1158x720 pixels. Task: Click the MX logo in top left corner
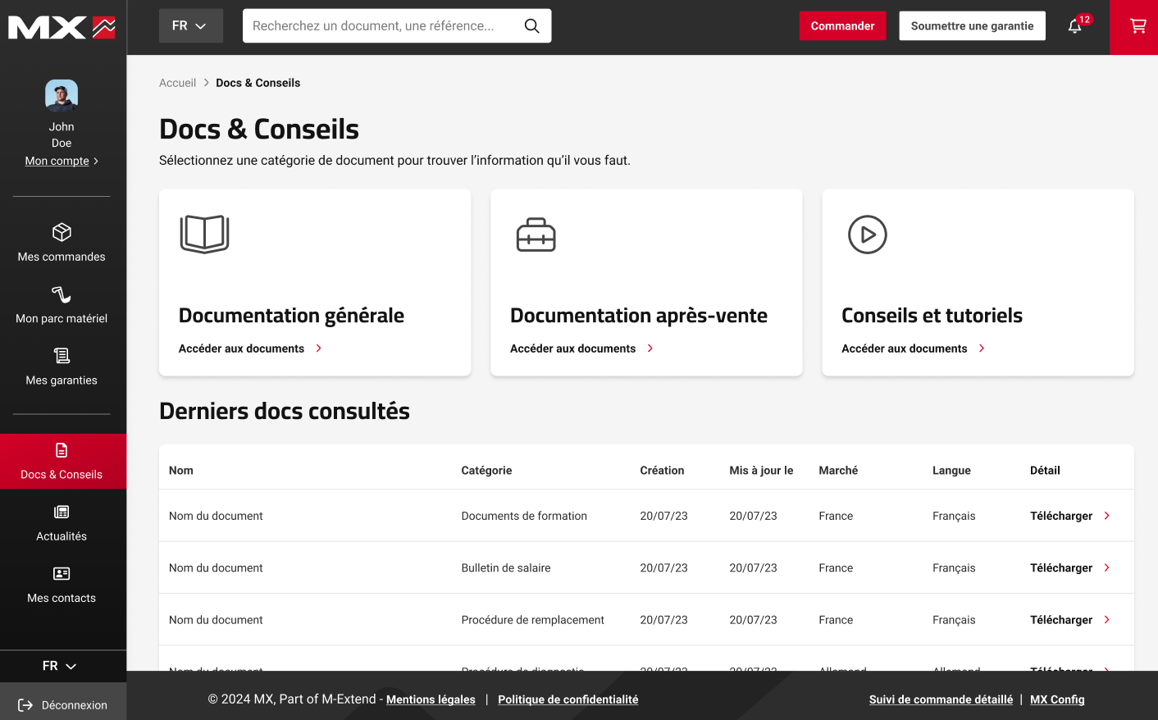pos(61,27)
